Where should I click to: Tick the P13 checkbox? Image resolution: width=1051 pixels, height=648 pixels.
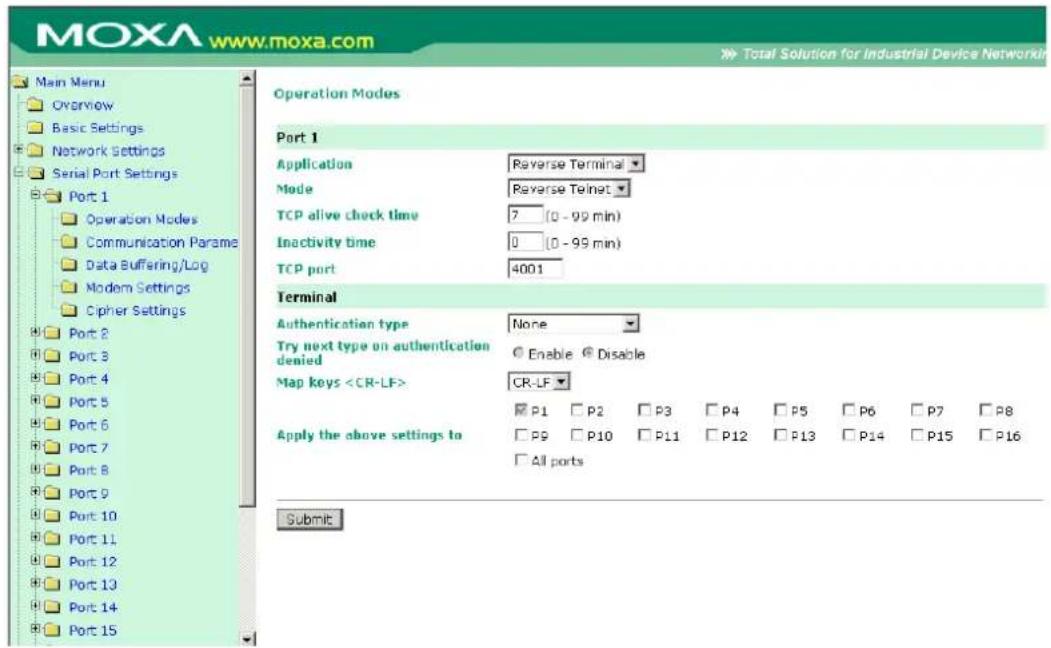781,435
